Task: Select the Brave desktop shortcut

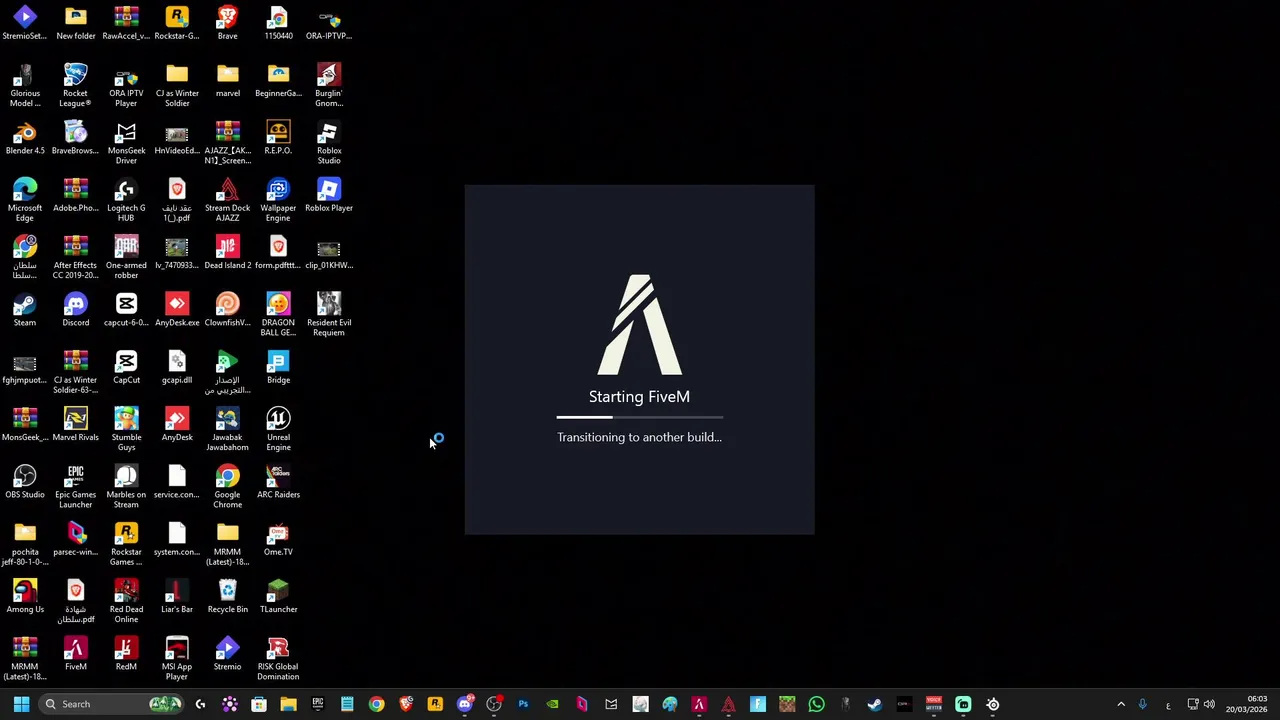Action: click(227, 23)
